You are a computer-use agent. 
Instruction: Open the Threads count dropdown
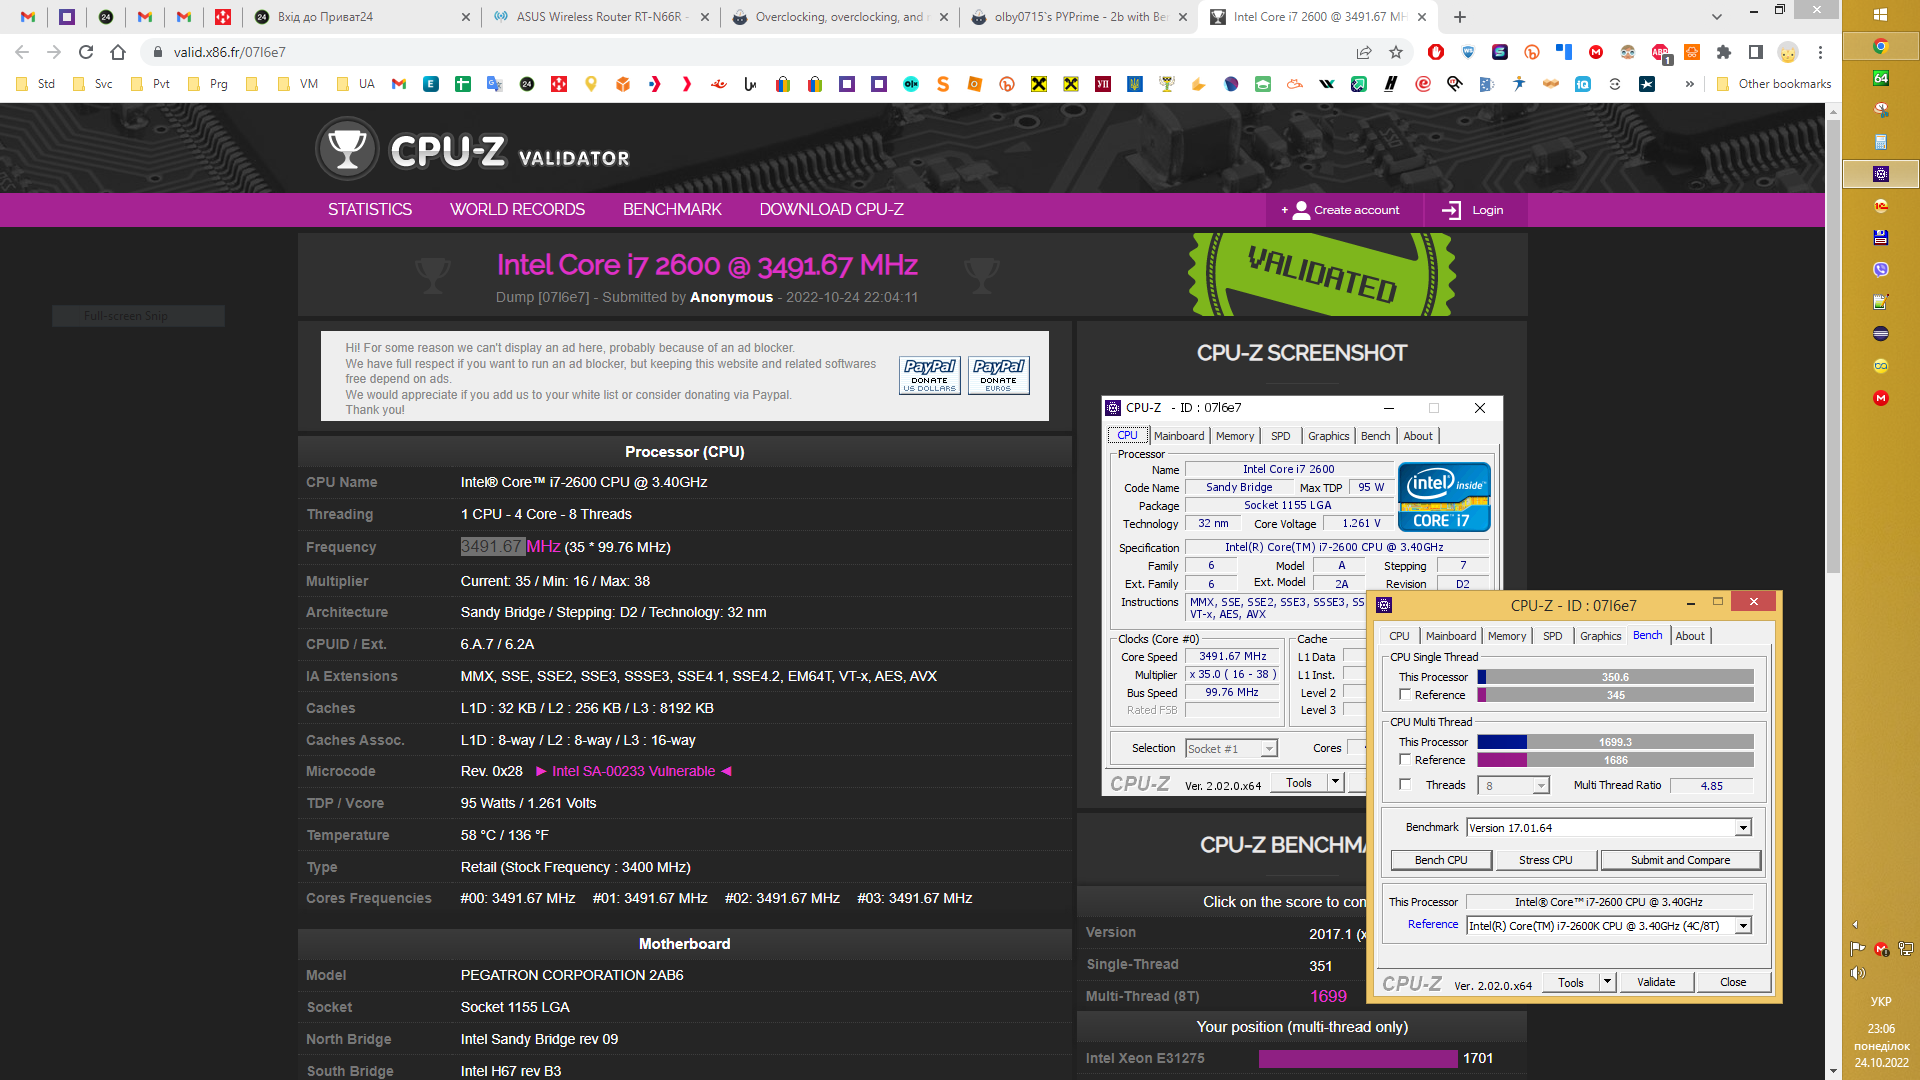coord(1541,786)
